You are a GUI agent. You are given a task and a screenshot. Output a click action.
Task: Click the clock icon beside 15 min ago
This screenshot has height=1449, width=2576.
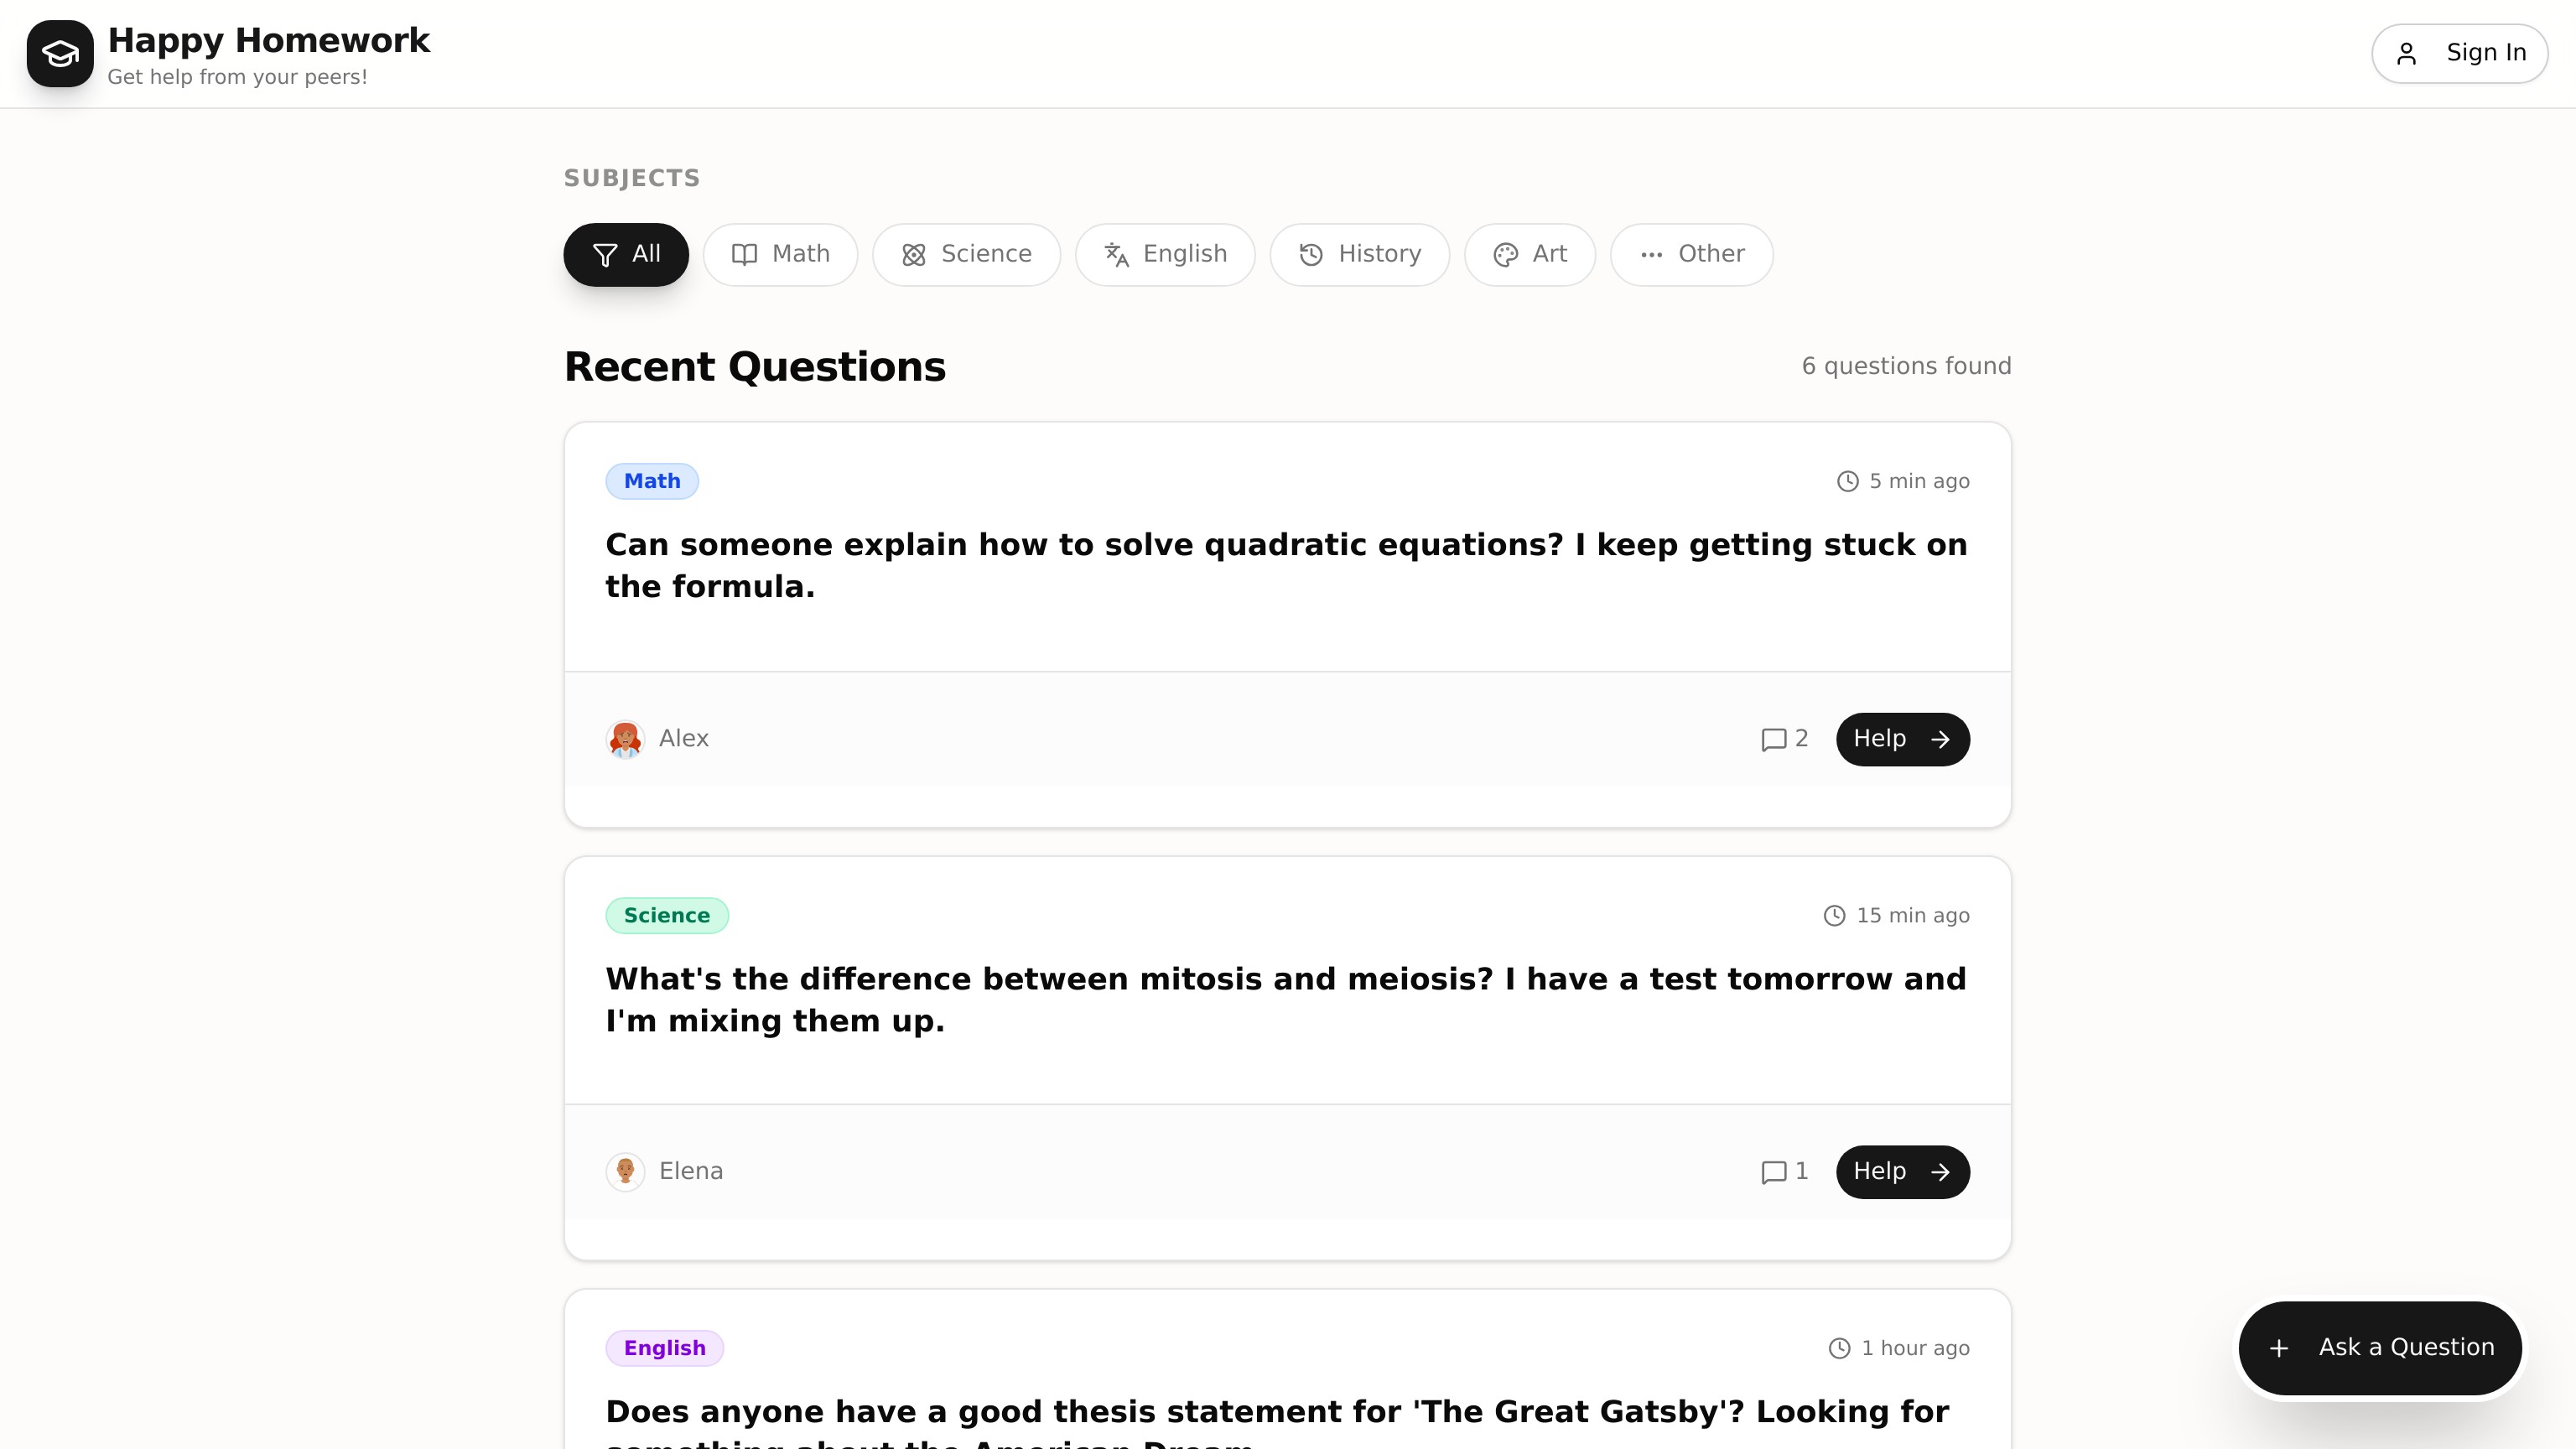click(1834, 916)
